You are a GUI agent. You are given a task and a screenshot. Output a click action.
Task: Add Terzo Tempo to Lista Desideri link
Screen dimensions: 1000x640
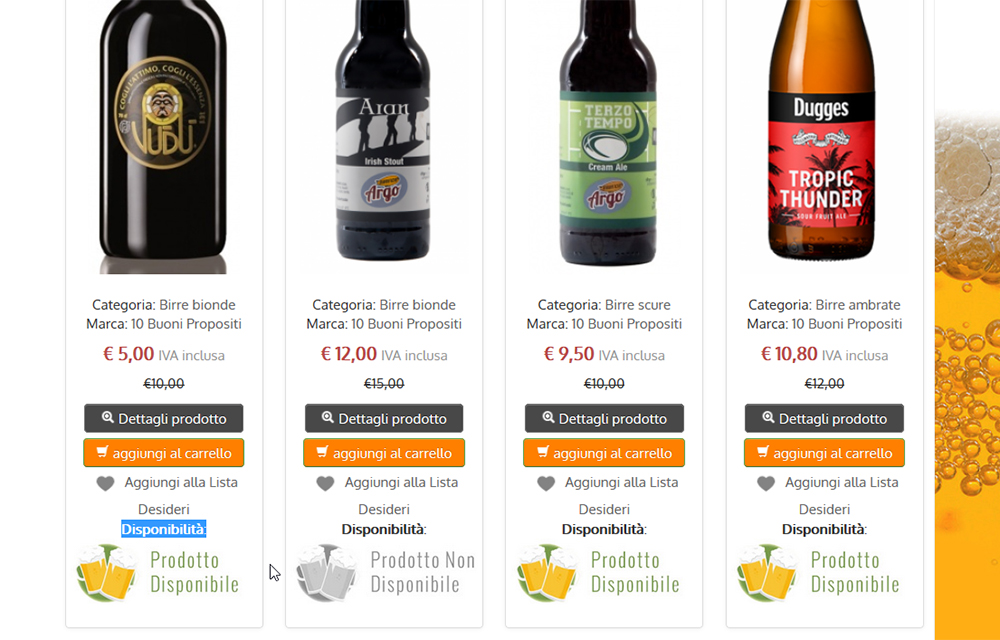pyautogui.click(x=608, y=495)
